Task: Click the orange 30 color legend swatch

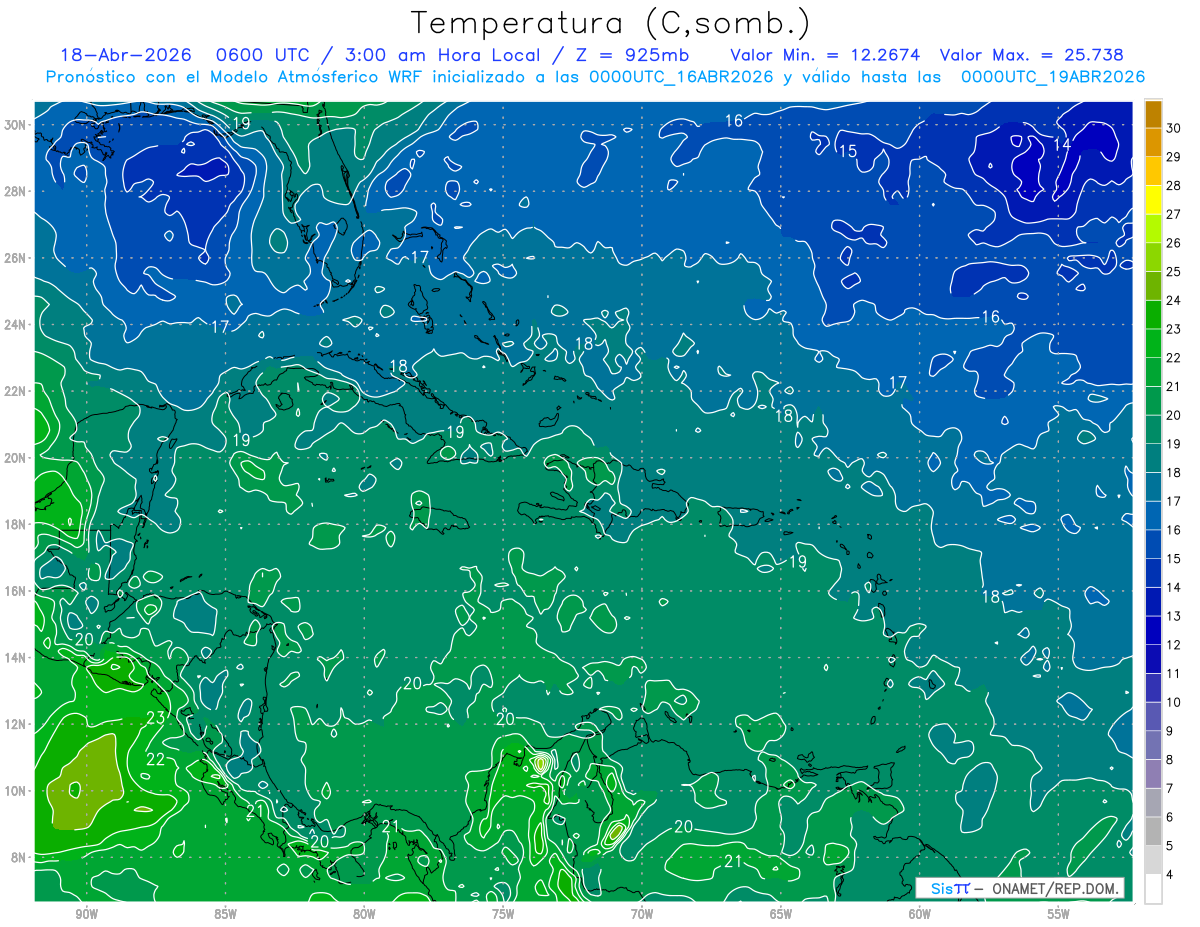Action: (x=1153, y=114)
